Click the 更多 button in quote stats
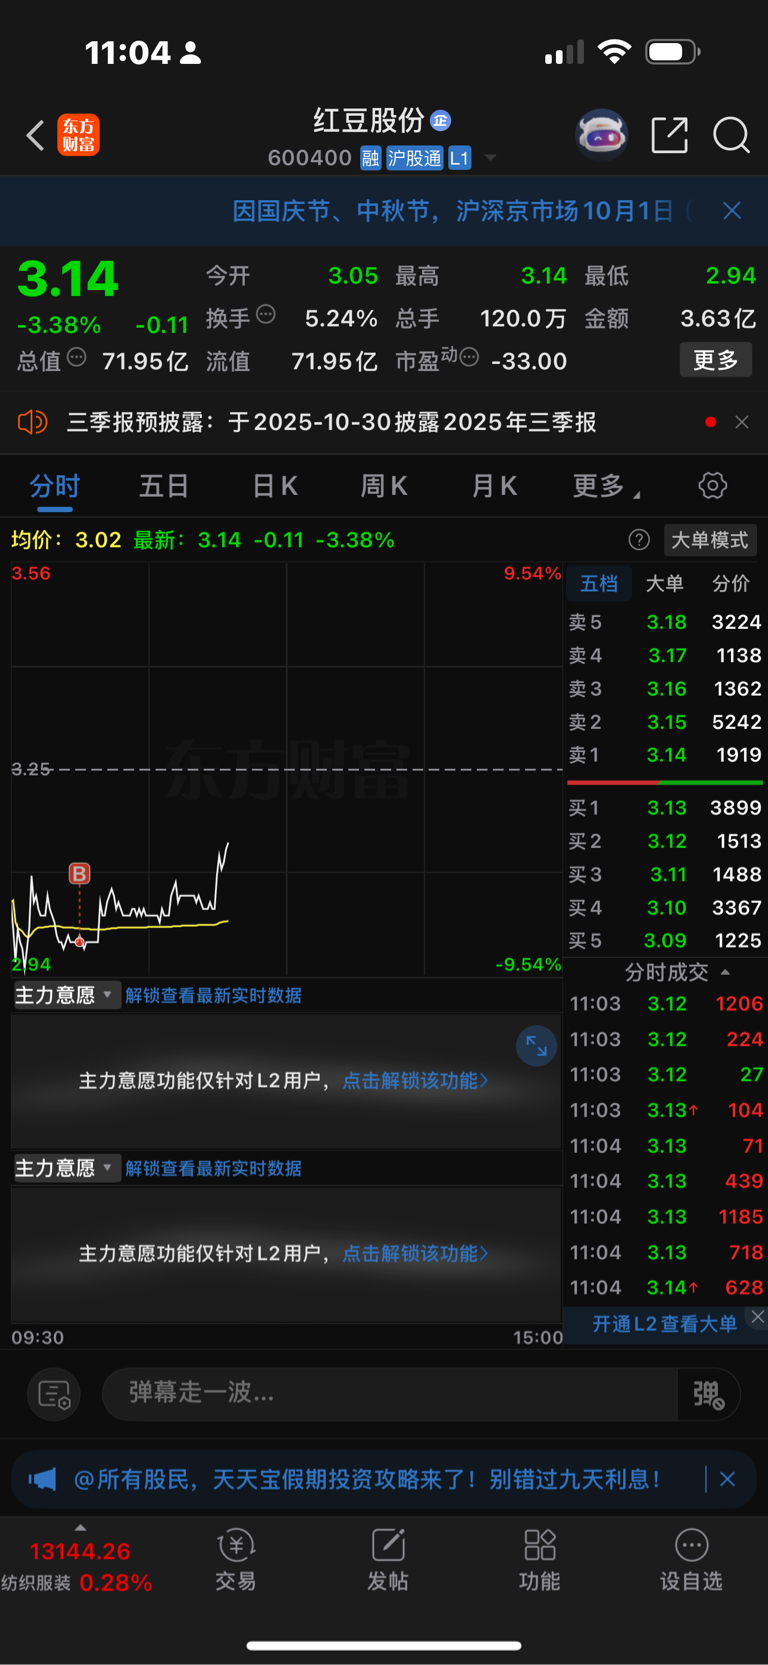Screen dimensions: 768x1665 pos(716,360)
